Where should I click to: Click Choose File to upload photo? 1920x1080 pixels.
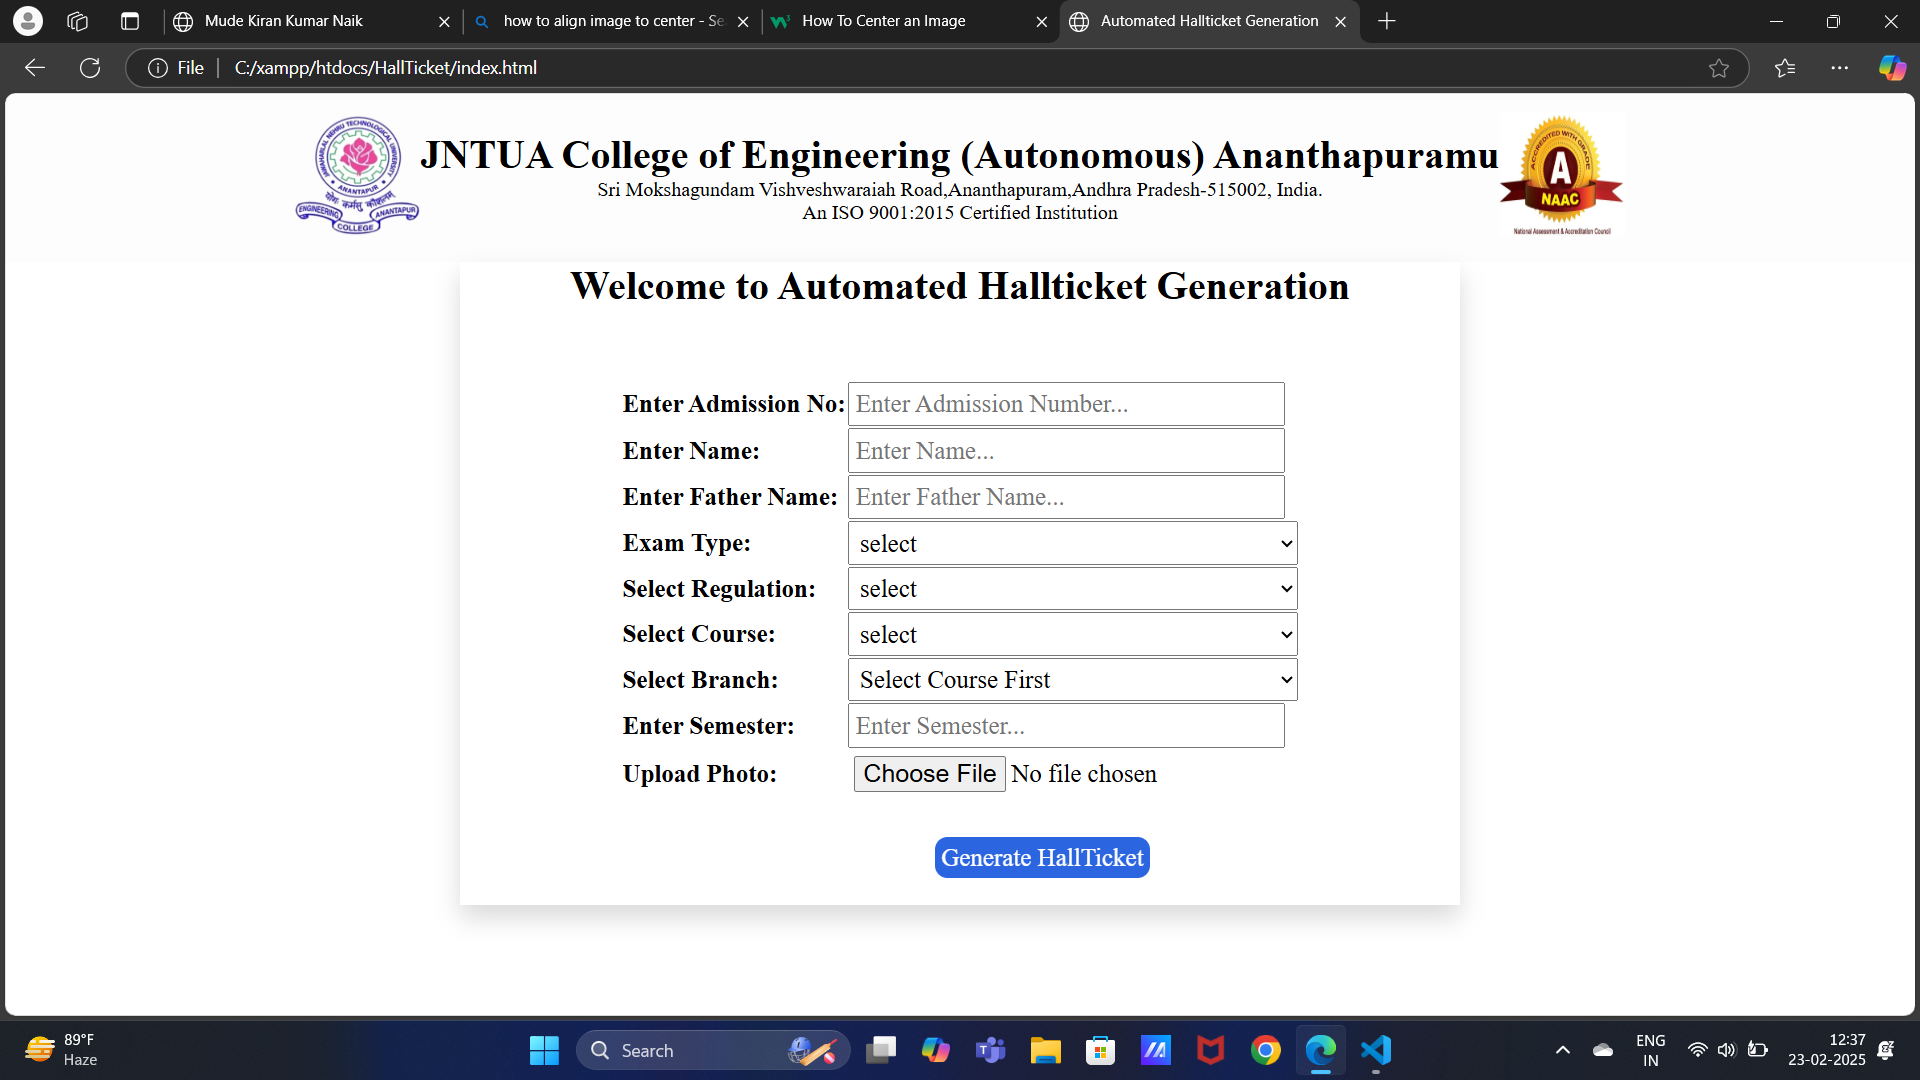[x=929, y=774]
